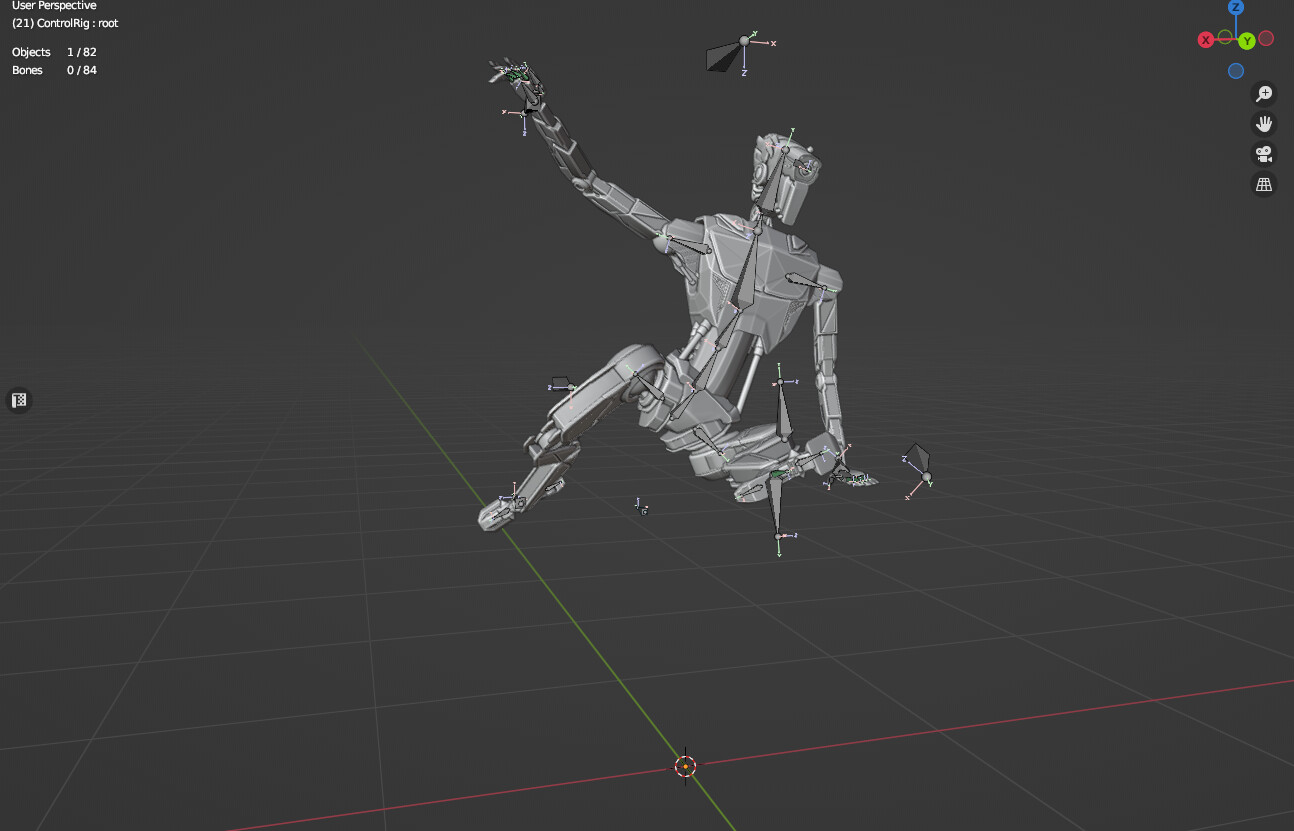The image size is (1294, 831).
Task: Click the red X axis on the gizmo
Action: pyautogui.click(x=1205, y=39)
